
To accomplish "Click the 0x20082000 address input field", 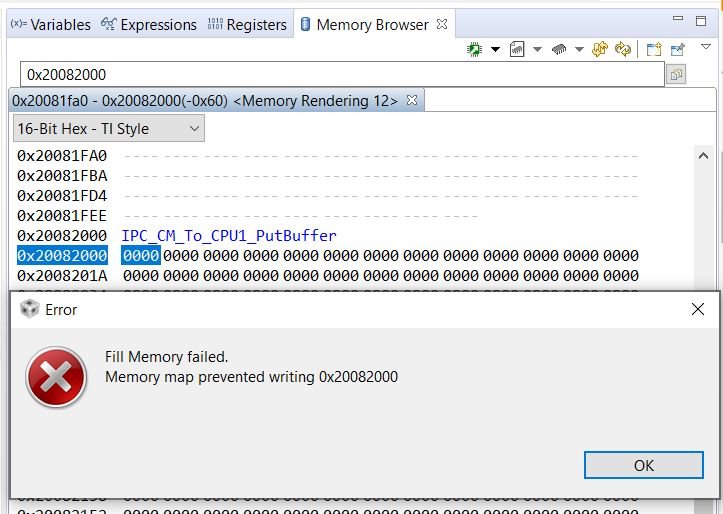I will (342, 74).
